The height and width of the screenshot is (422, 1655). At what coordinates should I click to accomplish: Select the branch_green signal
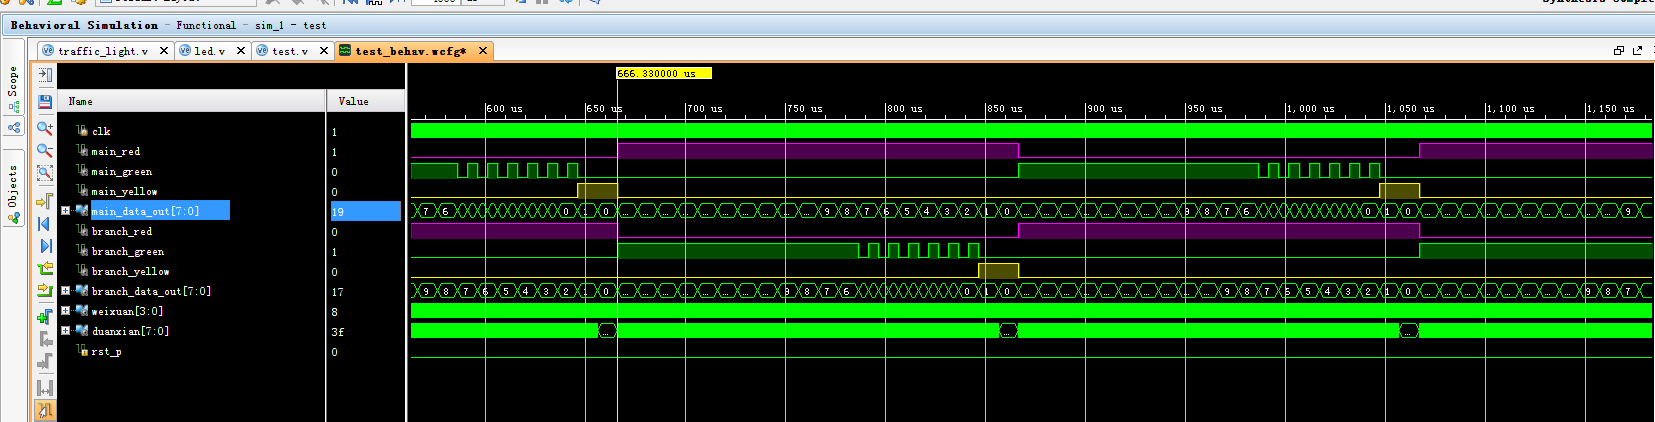[x=128, y=251]
